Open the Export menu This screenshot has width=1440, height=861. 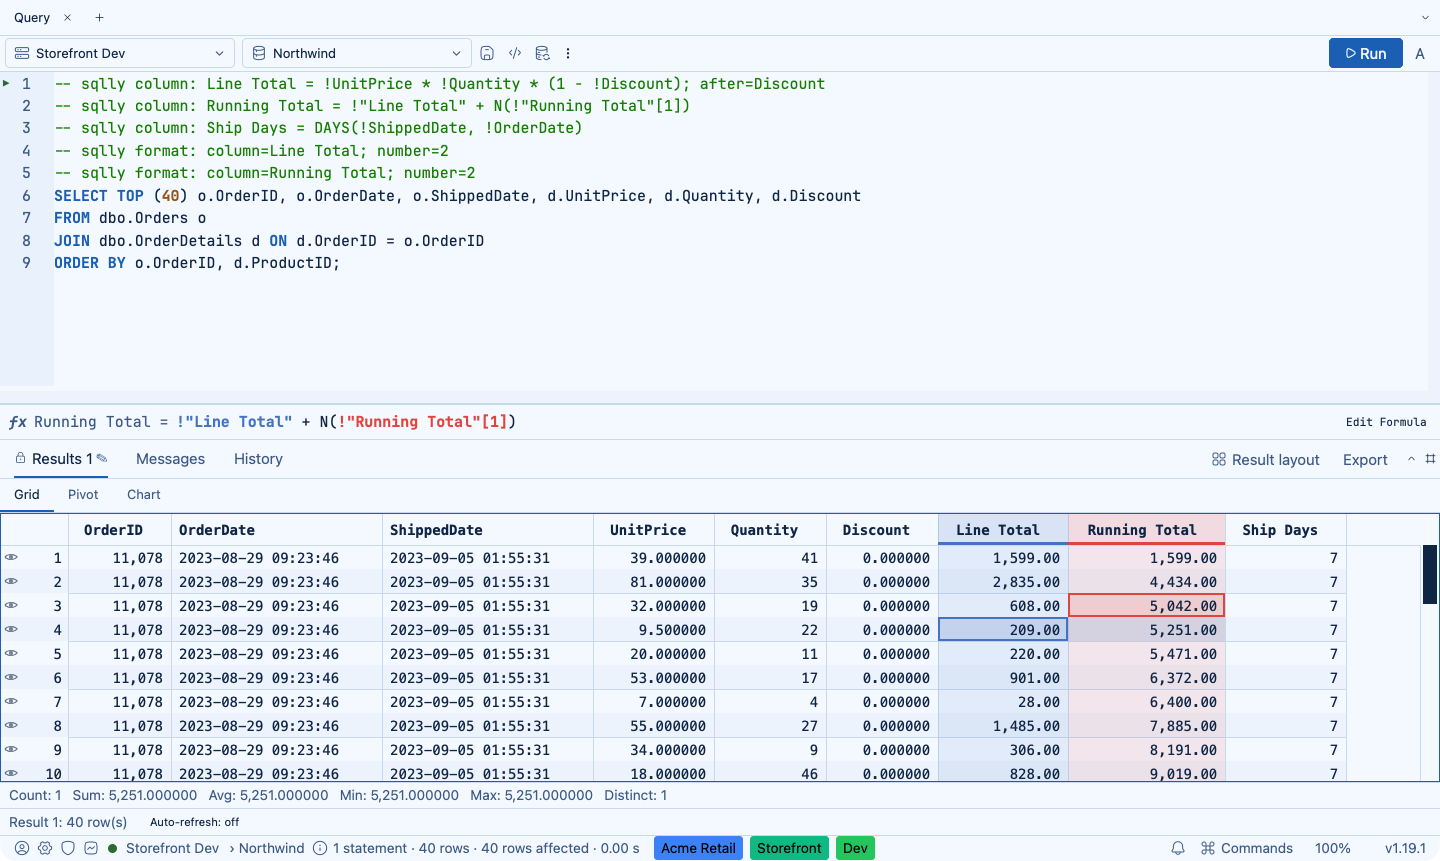tap(1365, 459)
